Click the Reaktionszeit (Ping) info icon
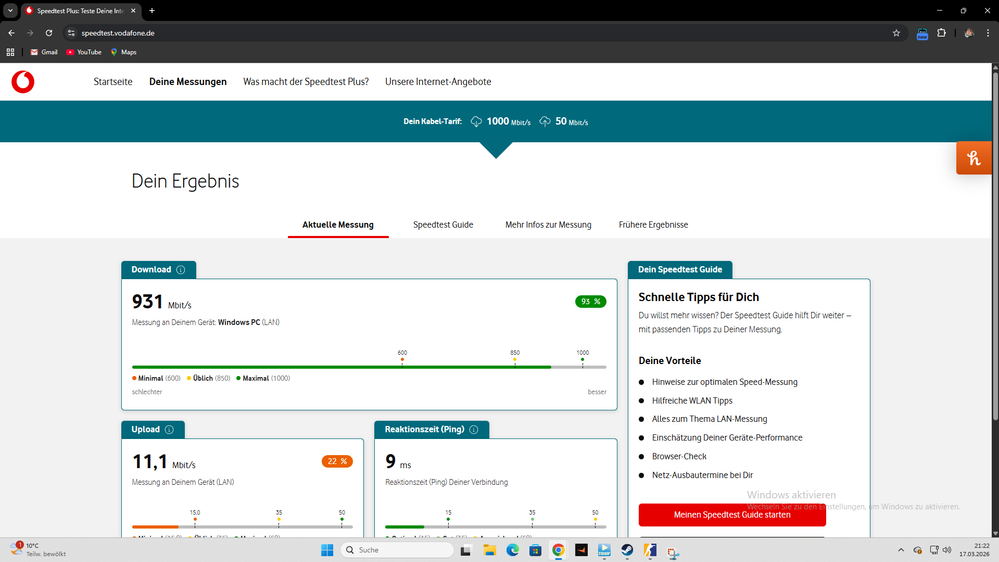 474,429
